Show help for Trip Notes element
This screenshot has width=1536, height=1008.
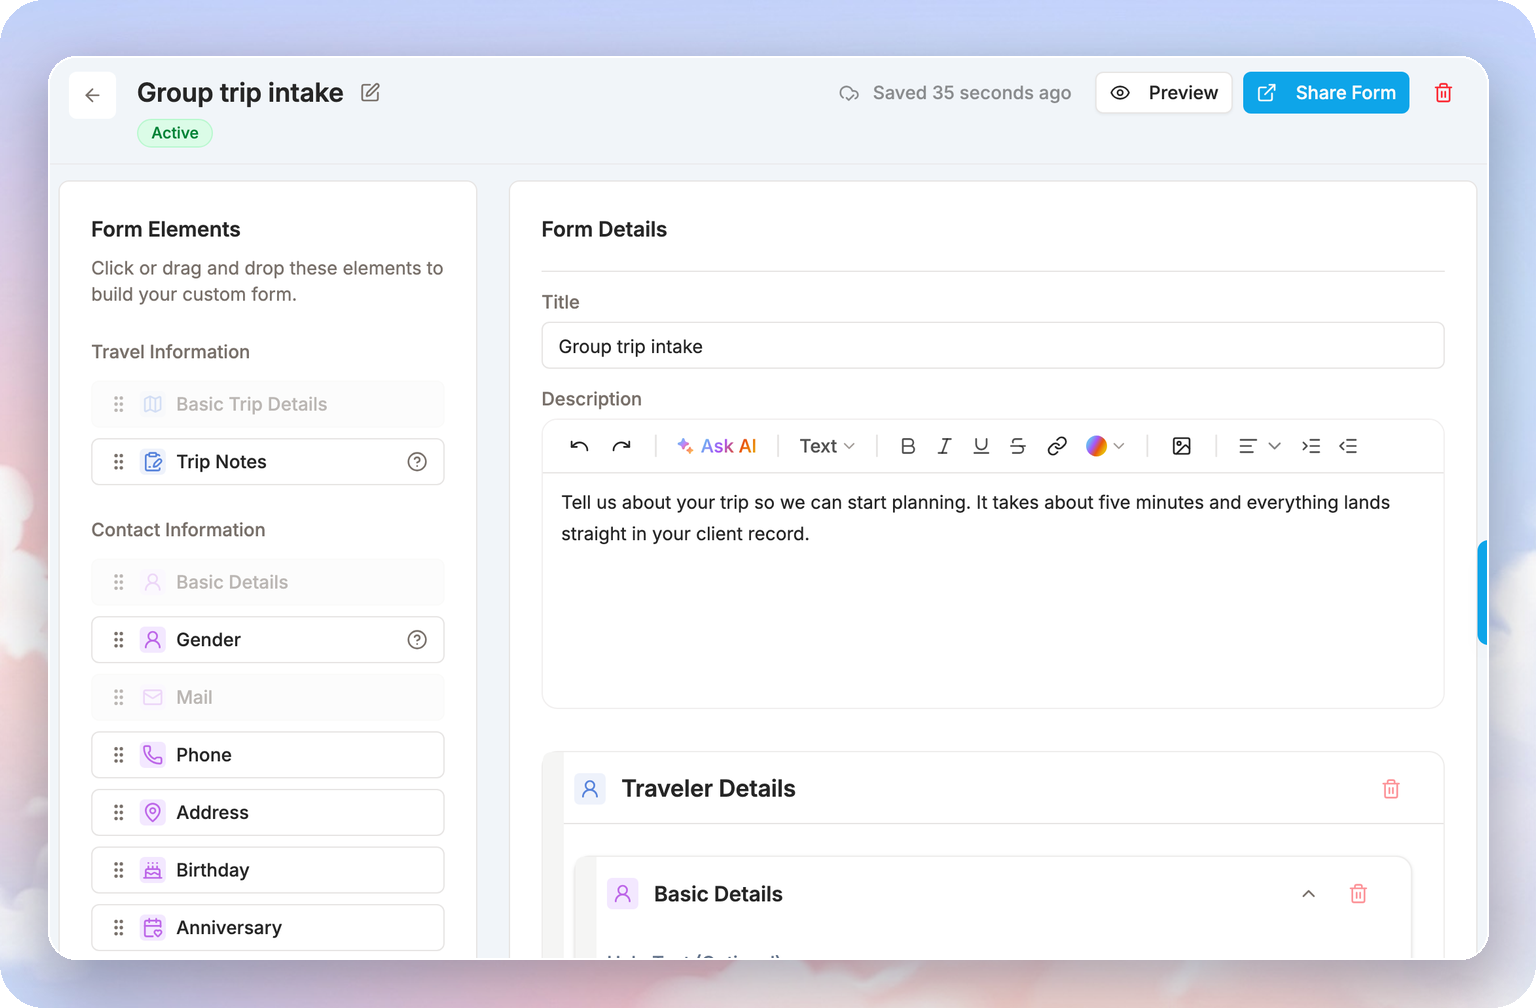point(417,462)
